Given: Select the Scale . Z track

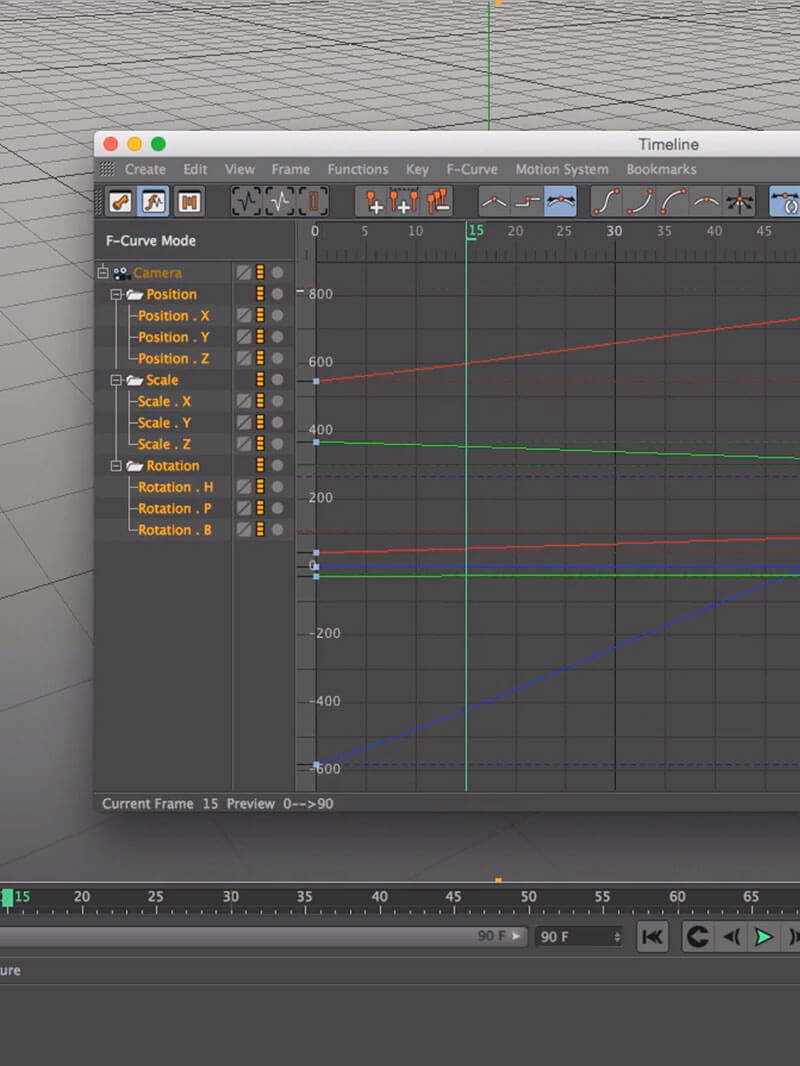Looking at the screenshot, I should point(164,444).
